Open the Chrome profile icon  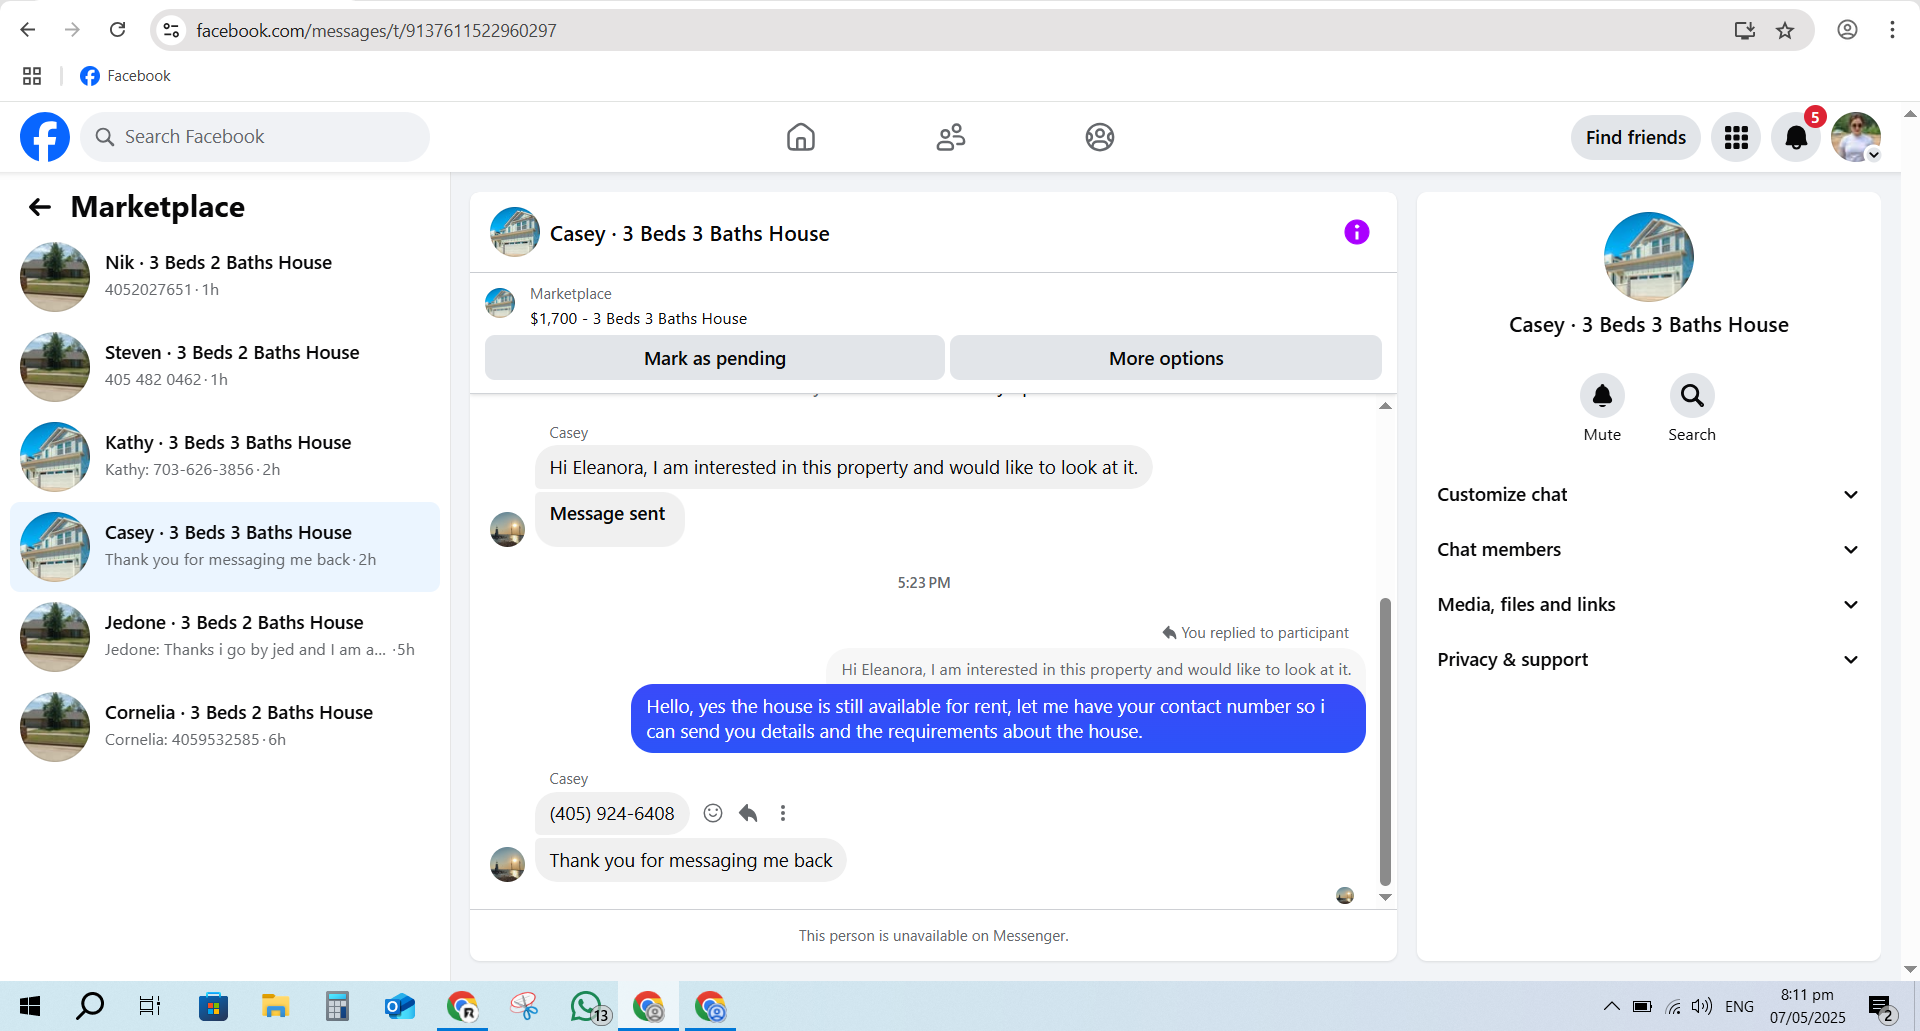click(1847, 30)
